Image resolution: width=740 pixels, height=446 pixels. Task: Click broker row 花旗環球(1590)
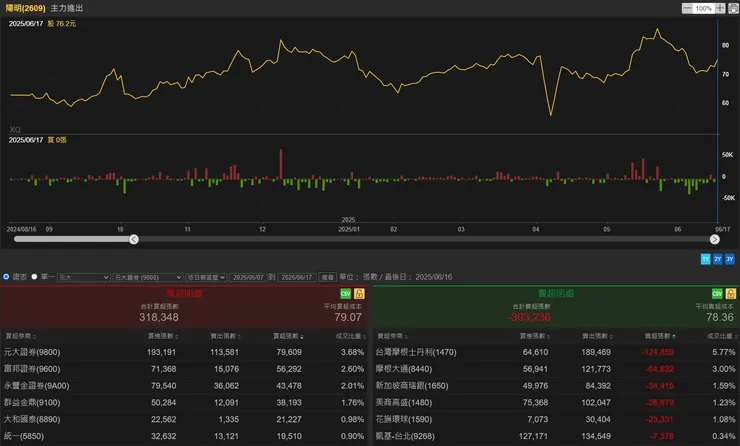tap(556, 419)
